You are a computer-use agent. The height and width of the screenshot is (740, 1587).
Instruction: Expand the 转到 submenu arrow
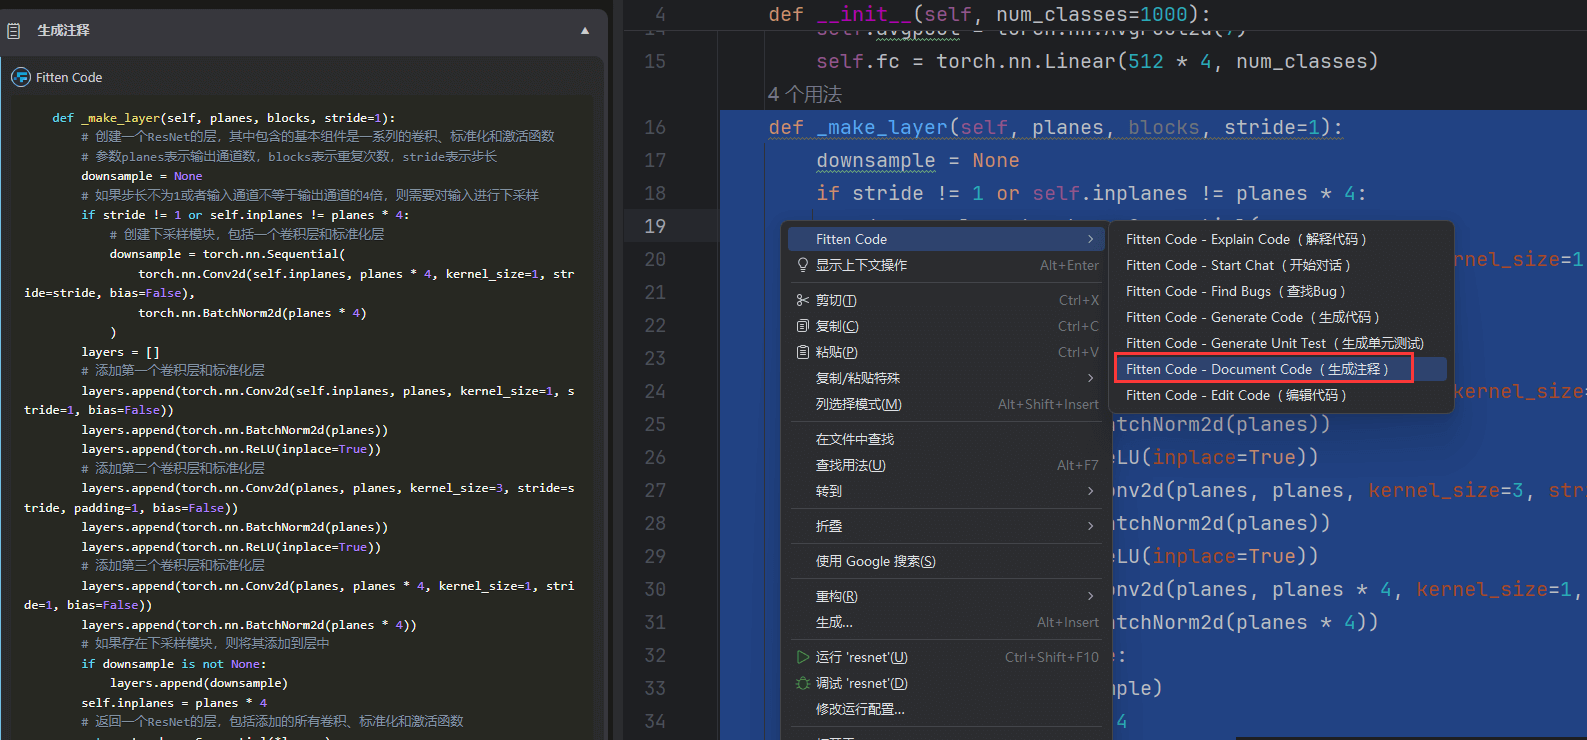1090,491
